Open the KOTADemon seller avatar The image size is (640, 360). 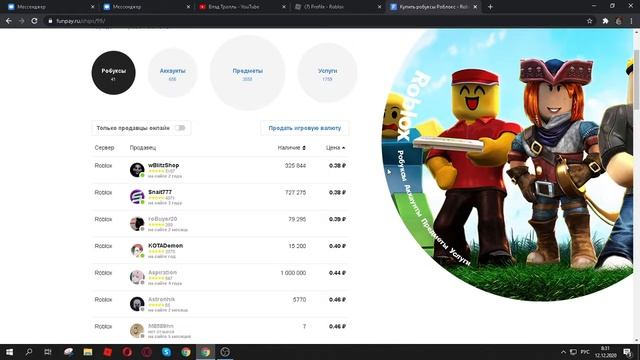(137, 250)
